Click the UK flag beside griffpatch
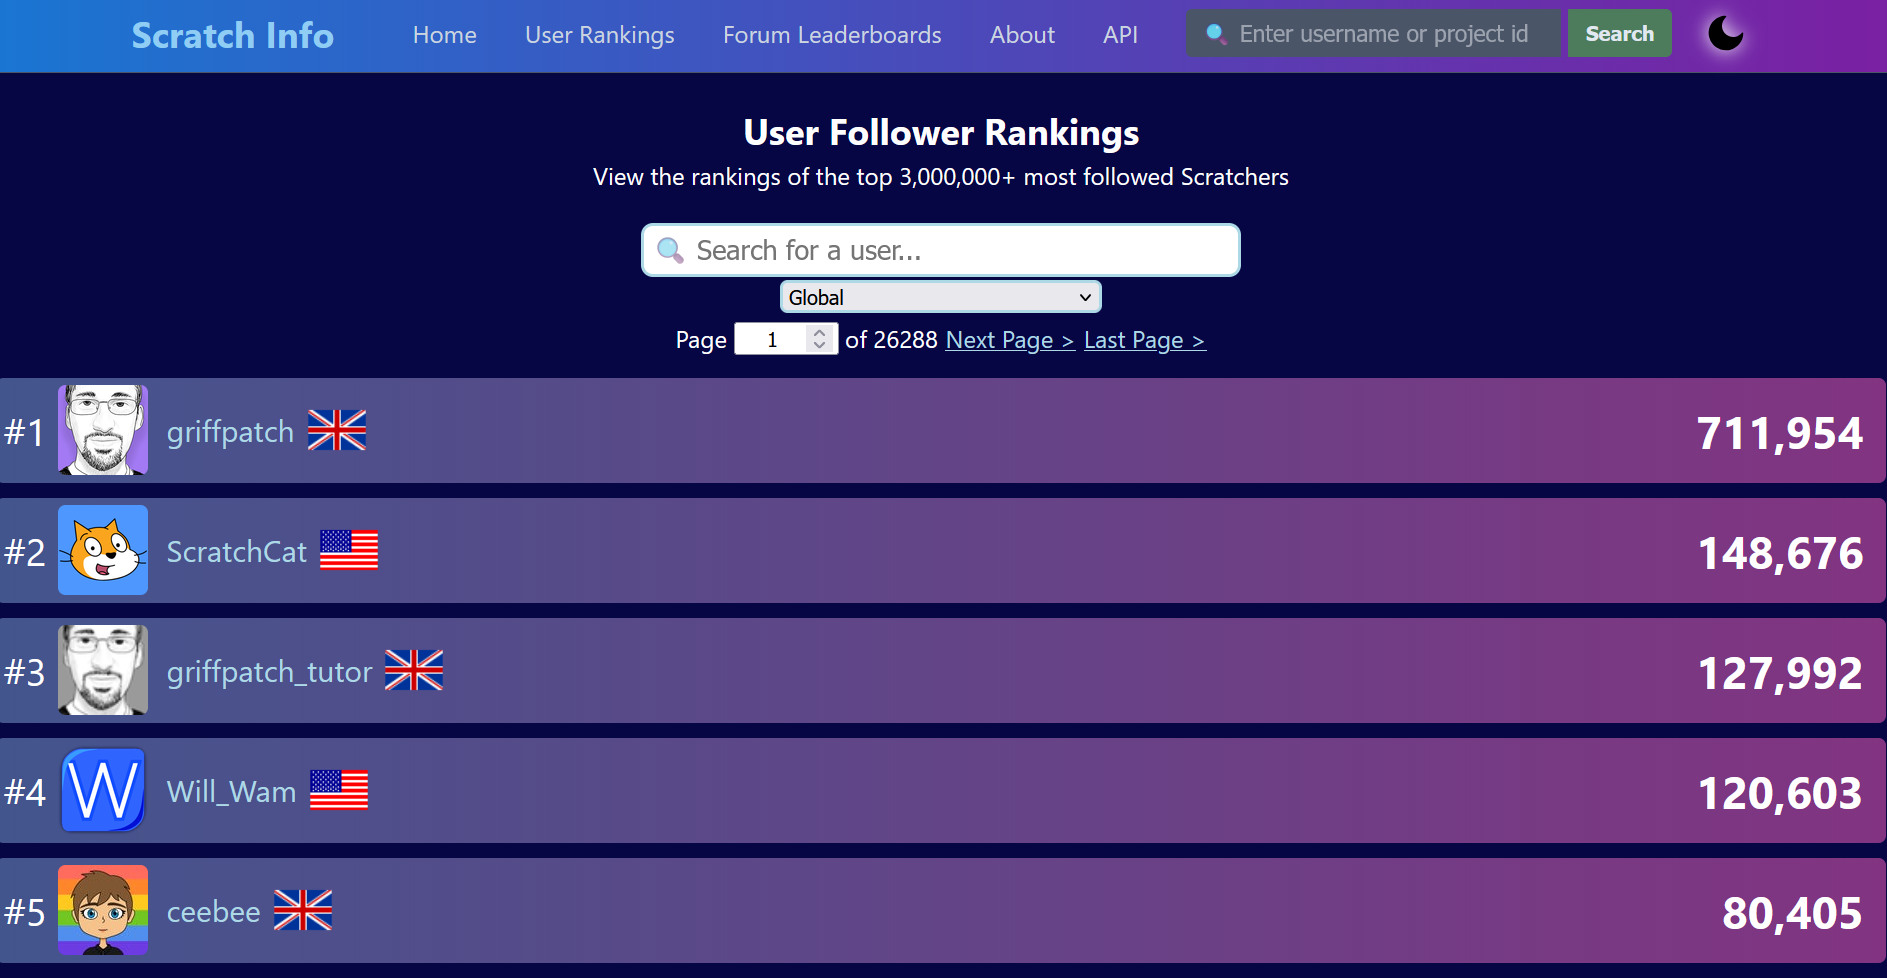Image resolution: width=1887 pixels, height=978 pixels. pyautogui.click(x=337, y=431)
